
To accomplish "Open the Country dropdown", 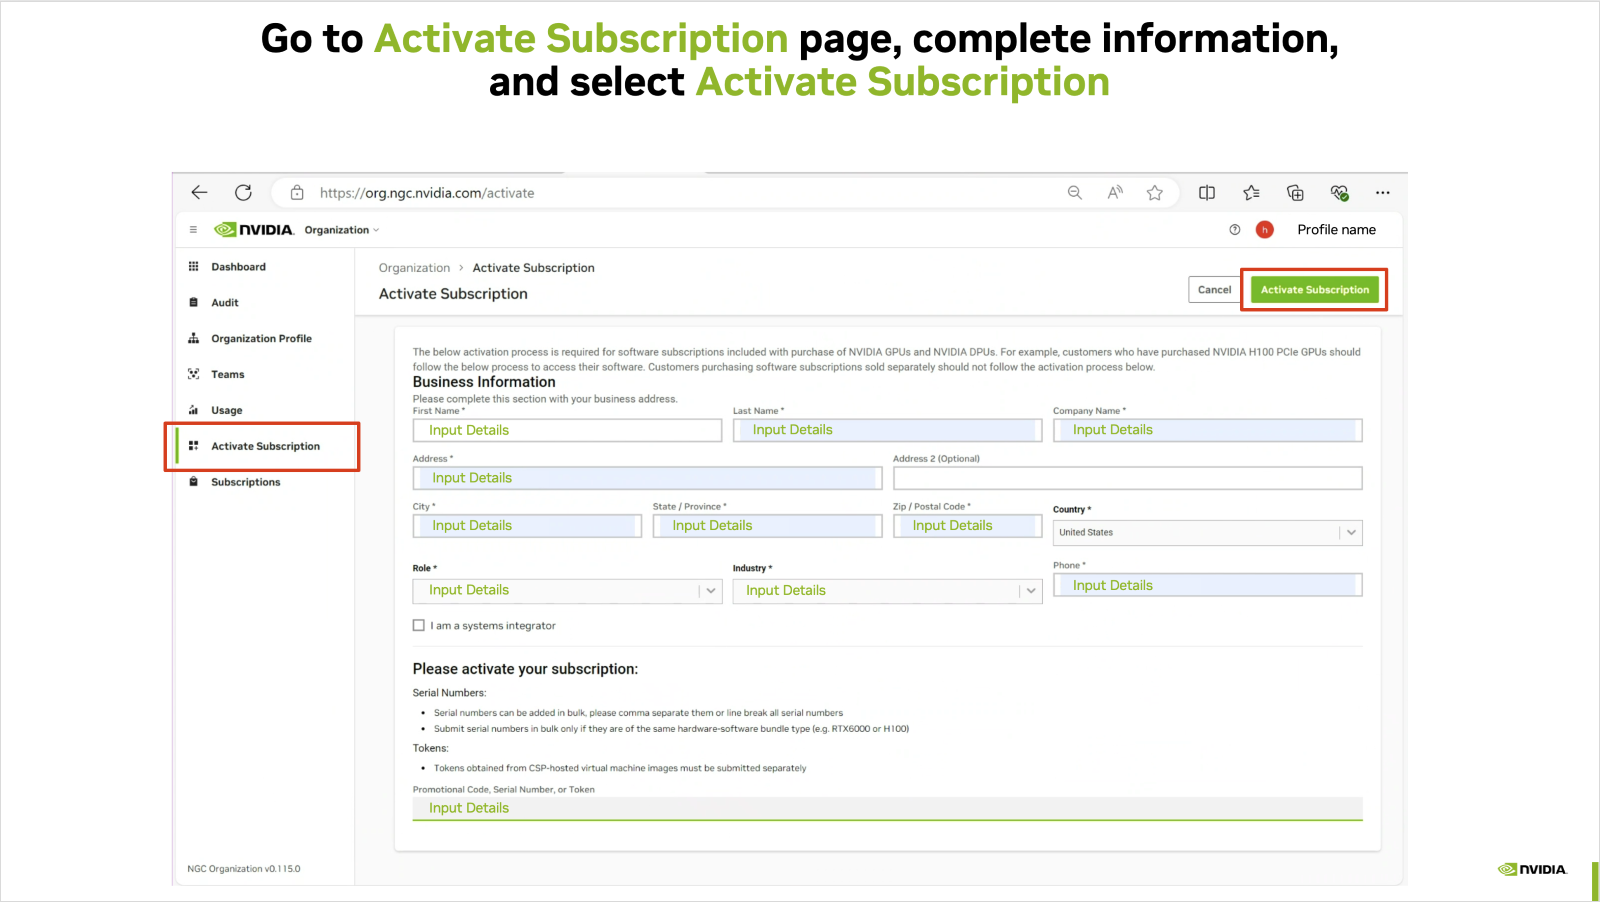I will [1207, 533].
